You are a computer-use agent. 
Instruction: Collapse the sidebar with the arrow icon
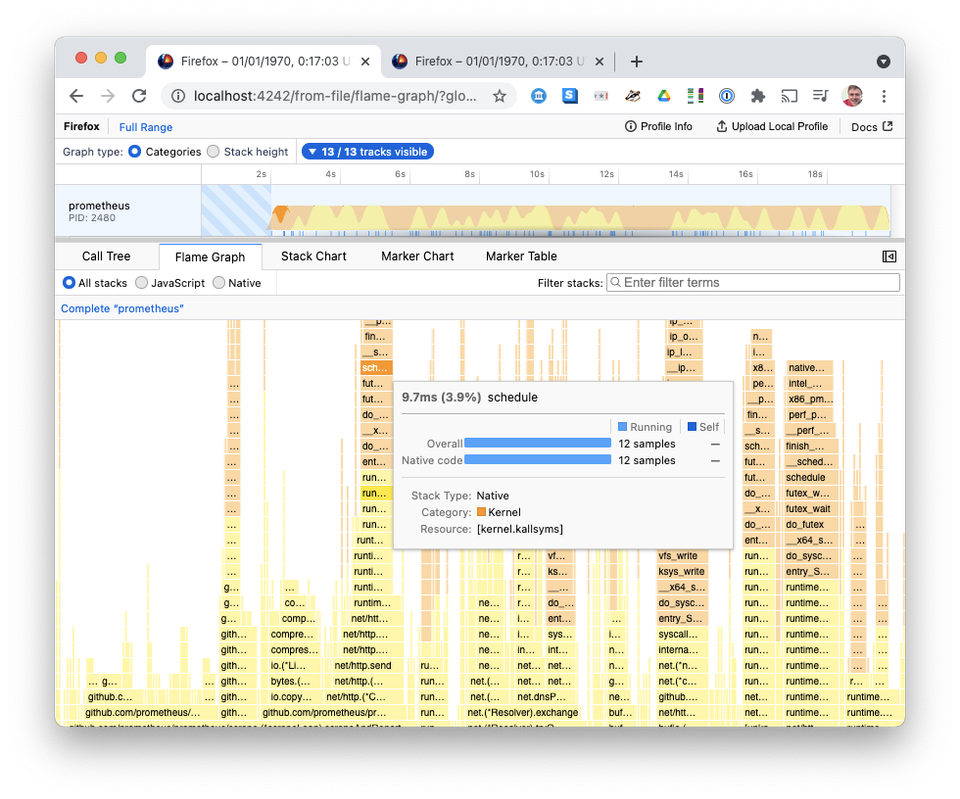coord(888,256)
